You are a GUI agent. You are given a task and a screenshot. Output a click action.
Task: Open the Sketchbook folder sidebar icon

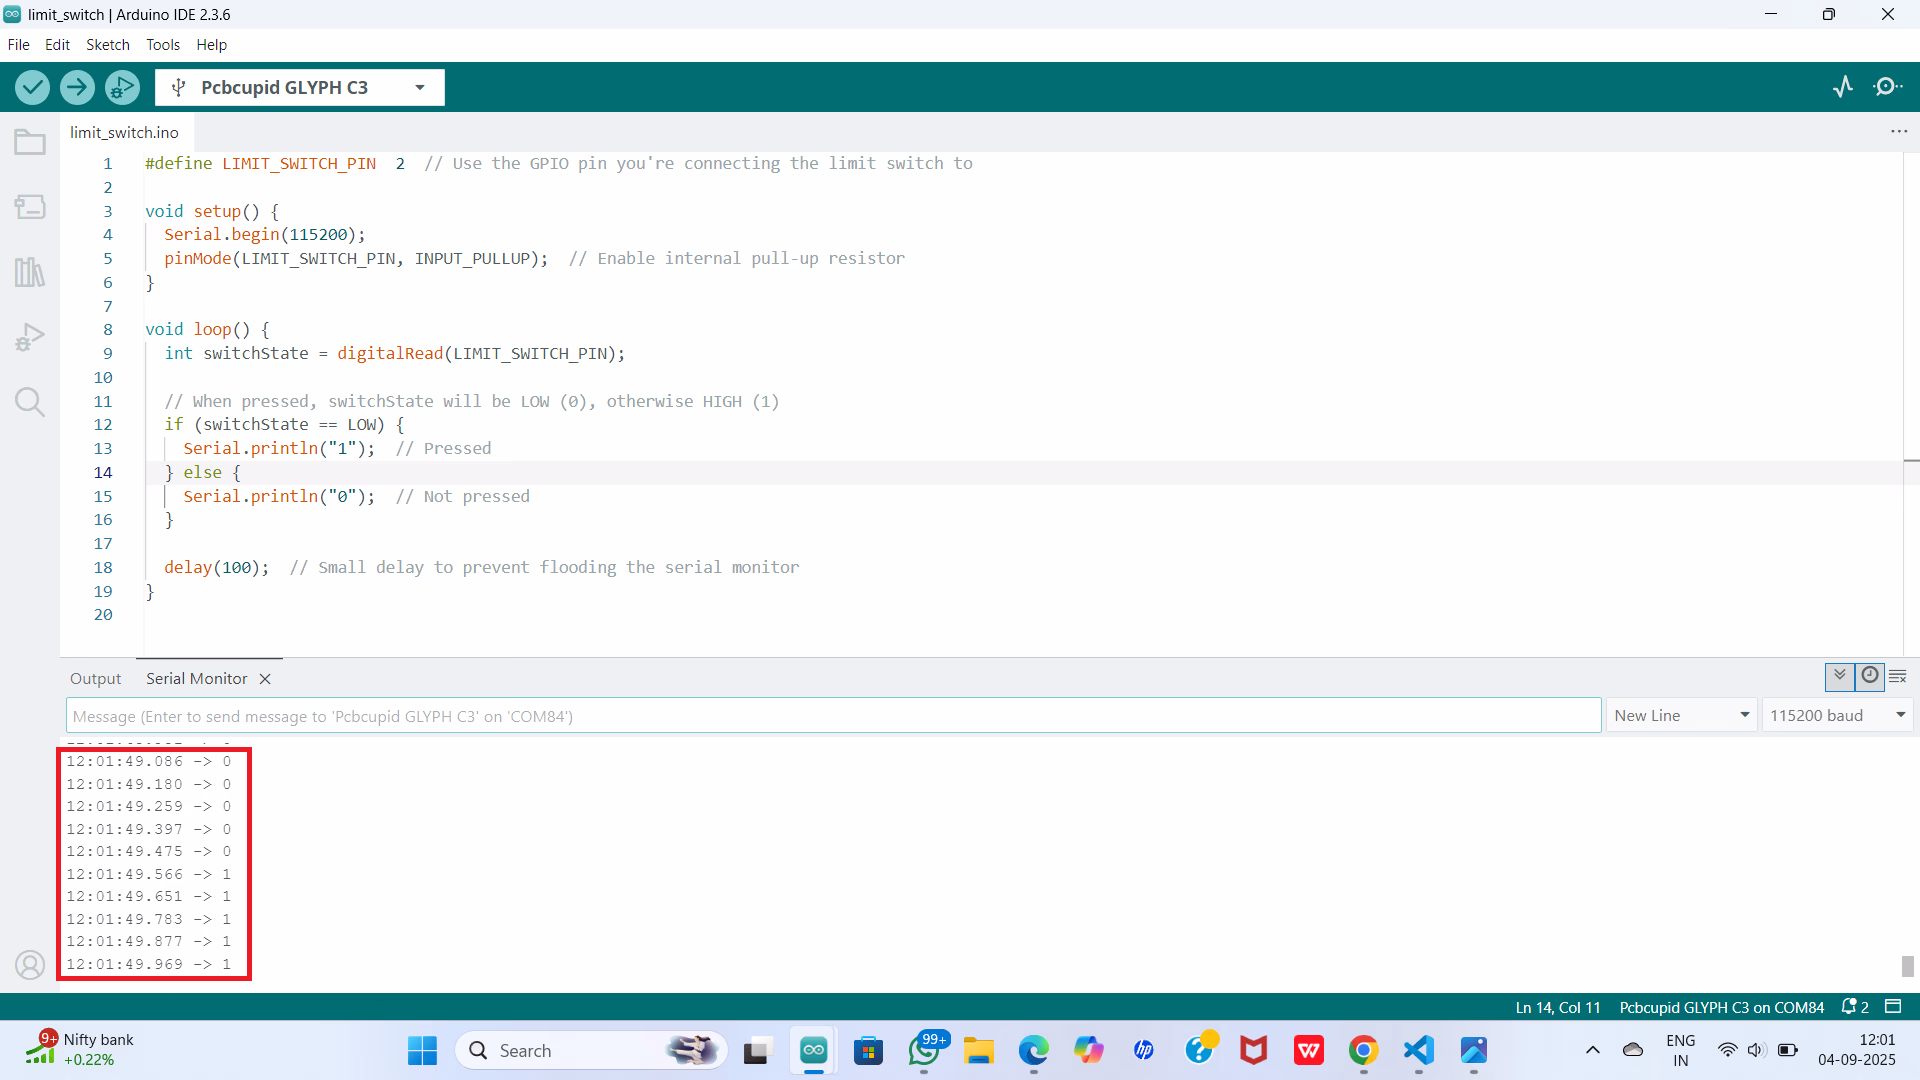(x=30, y=143)
